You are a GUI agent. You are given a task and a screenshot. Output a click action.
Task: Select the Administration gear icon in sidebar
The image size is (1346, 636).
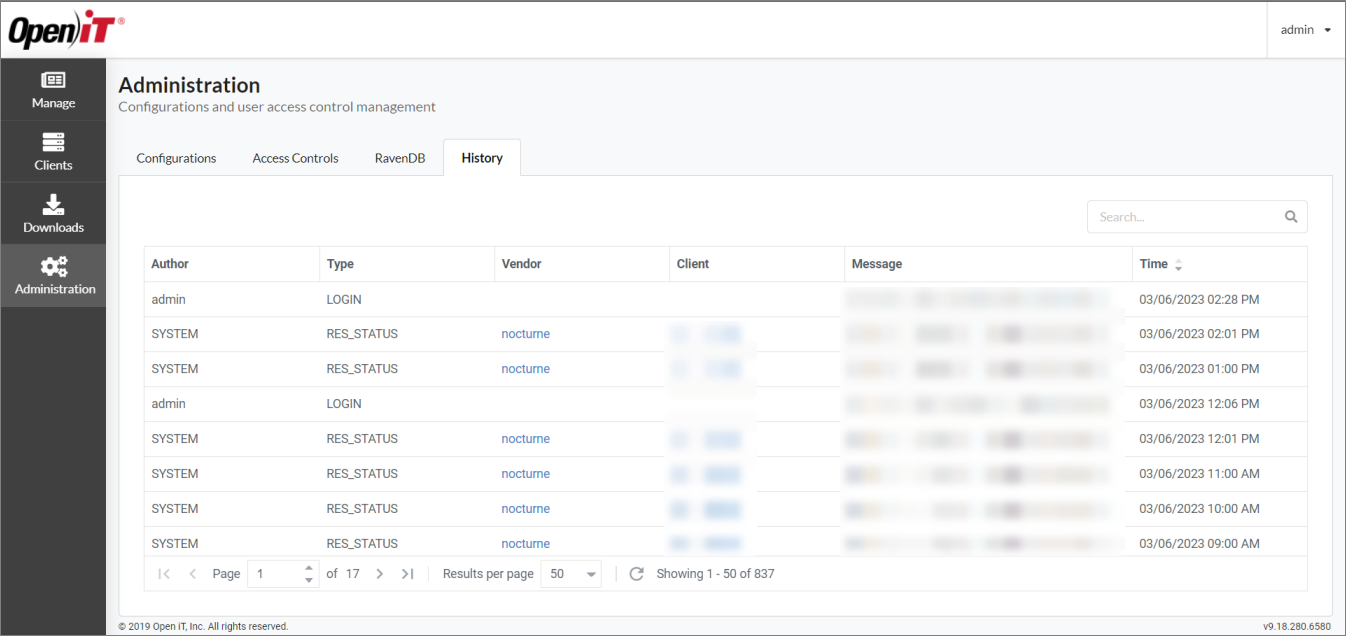point(53,274)
